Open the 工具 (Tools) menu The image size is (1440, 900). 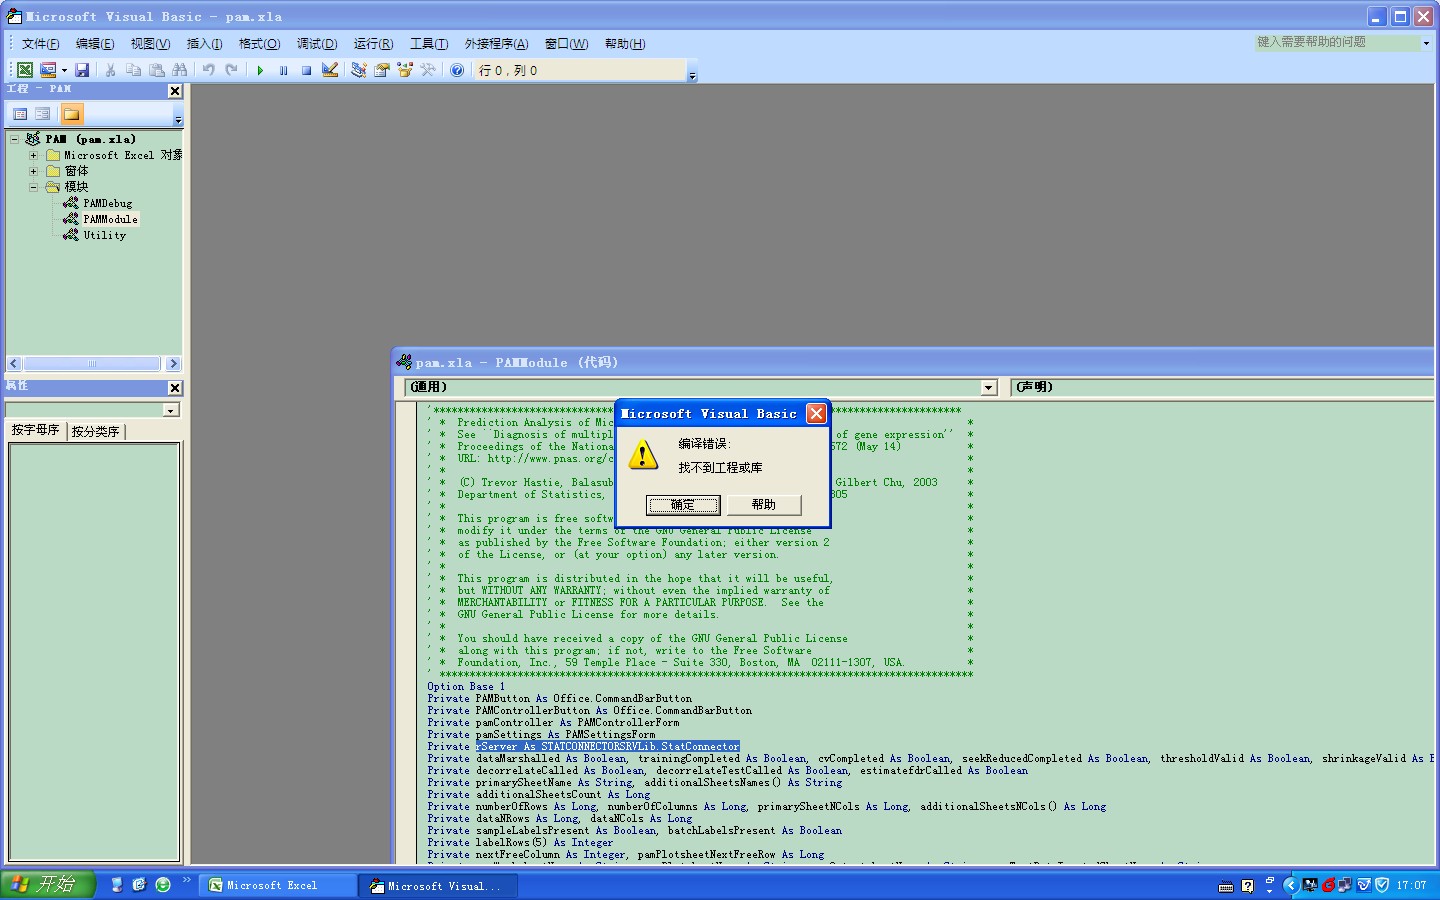(428, 43)
